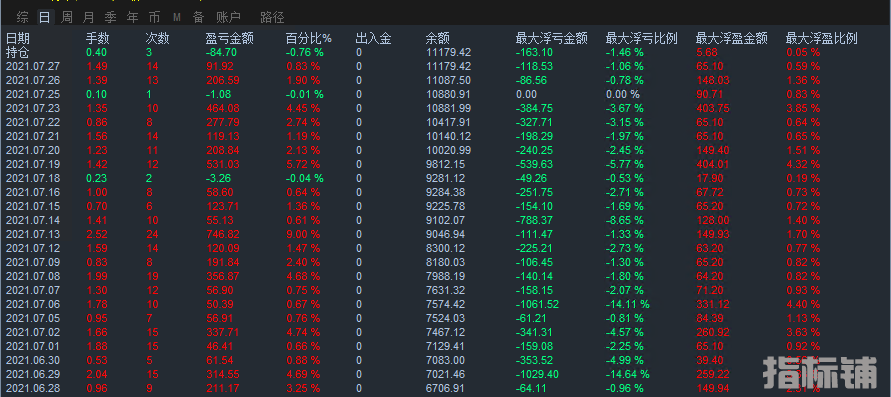Viewport: 891px width, 397px height.
Task: Switch to the 账户 account tab
Action: click(x=228, y=17)
